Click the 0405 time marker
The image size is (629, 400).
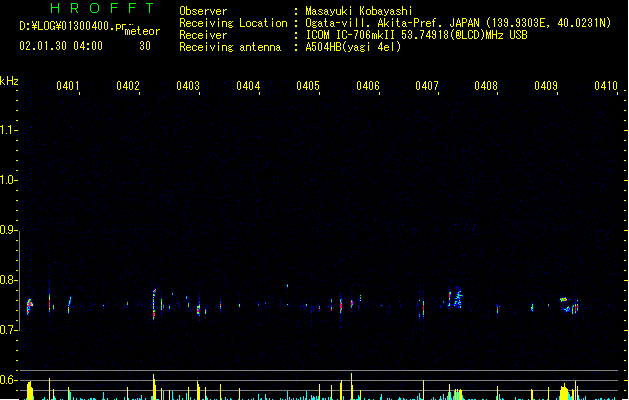pyautogui.click(x=307, y=85)
